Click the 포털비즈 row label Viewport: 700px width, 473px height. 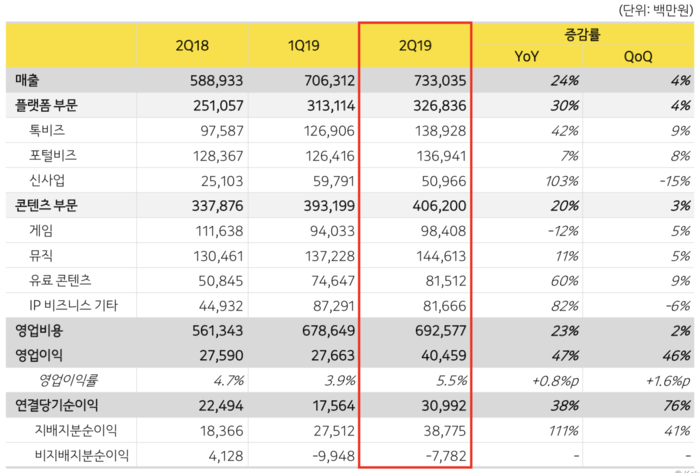tap(54, 155)
